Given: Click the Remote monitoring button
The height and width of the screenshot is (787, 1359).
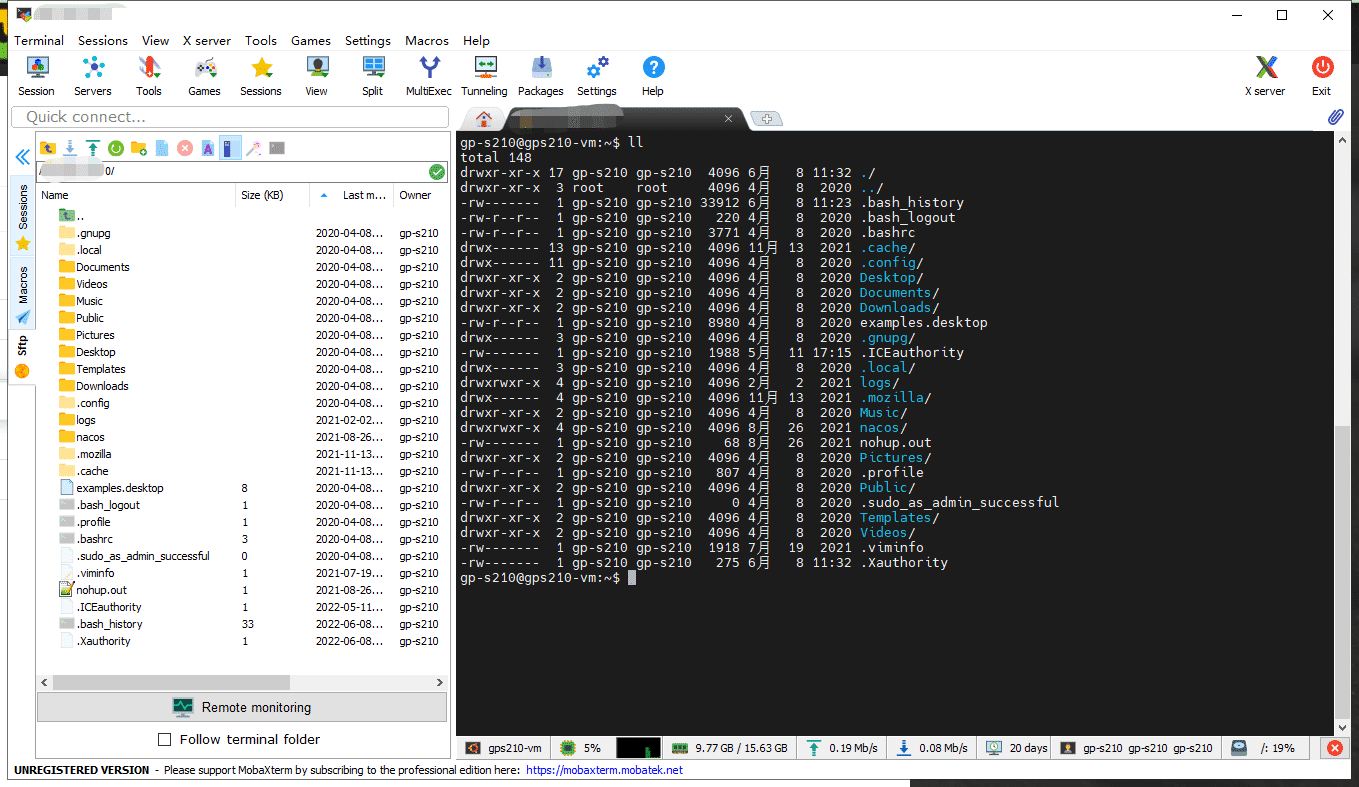Looking at the screenshot, I should point(242,707).
